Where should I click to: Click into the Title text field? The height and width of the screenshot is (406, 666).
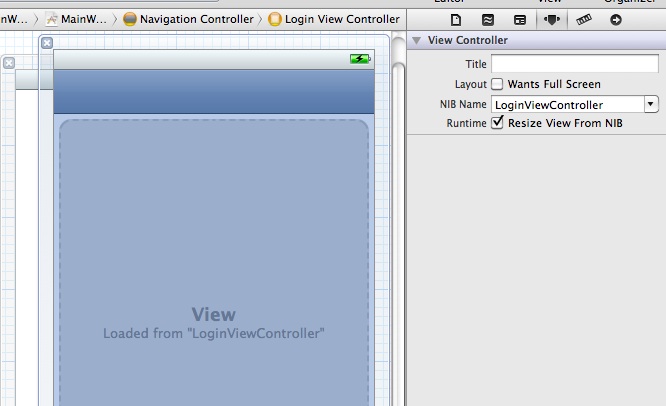pos(573,65)
